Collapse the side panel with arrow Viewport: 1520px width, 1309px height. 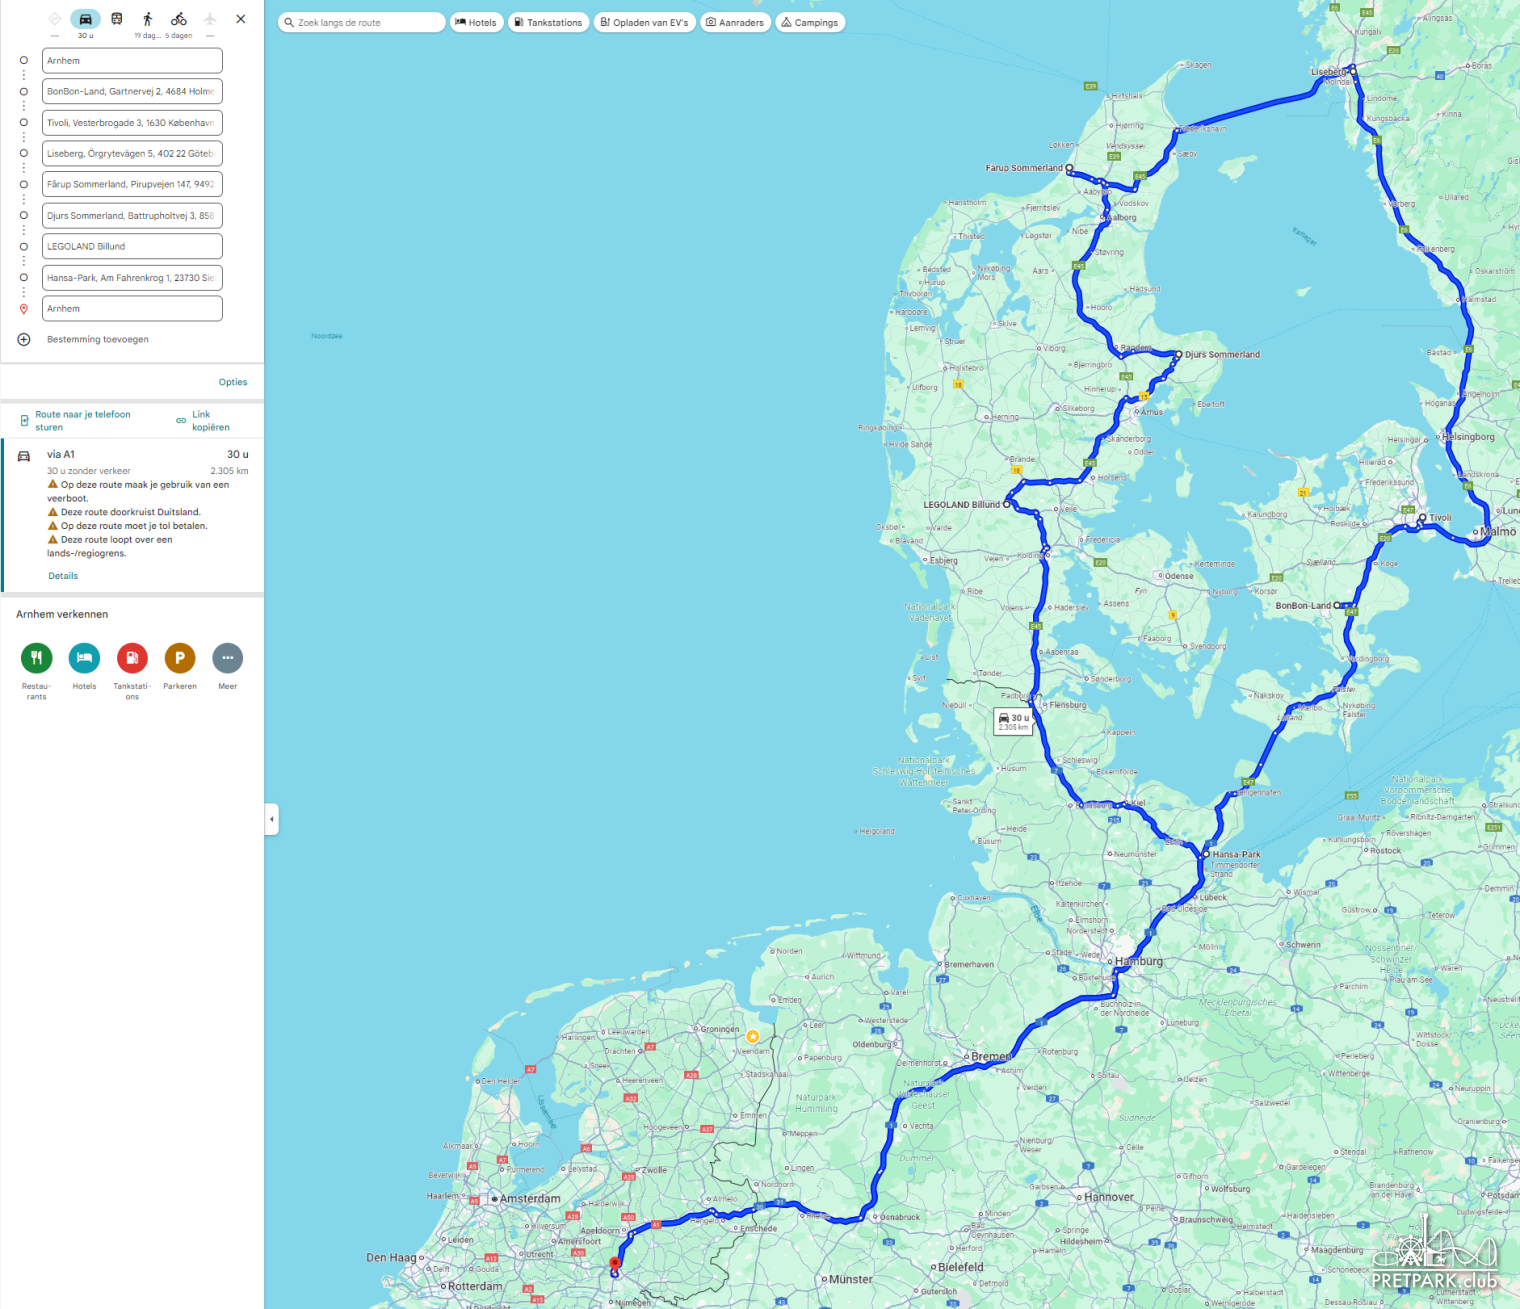pos(271,819)
